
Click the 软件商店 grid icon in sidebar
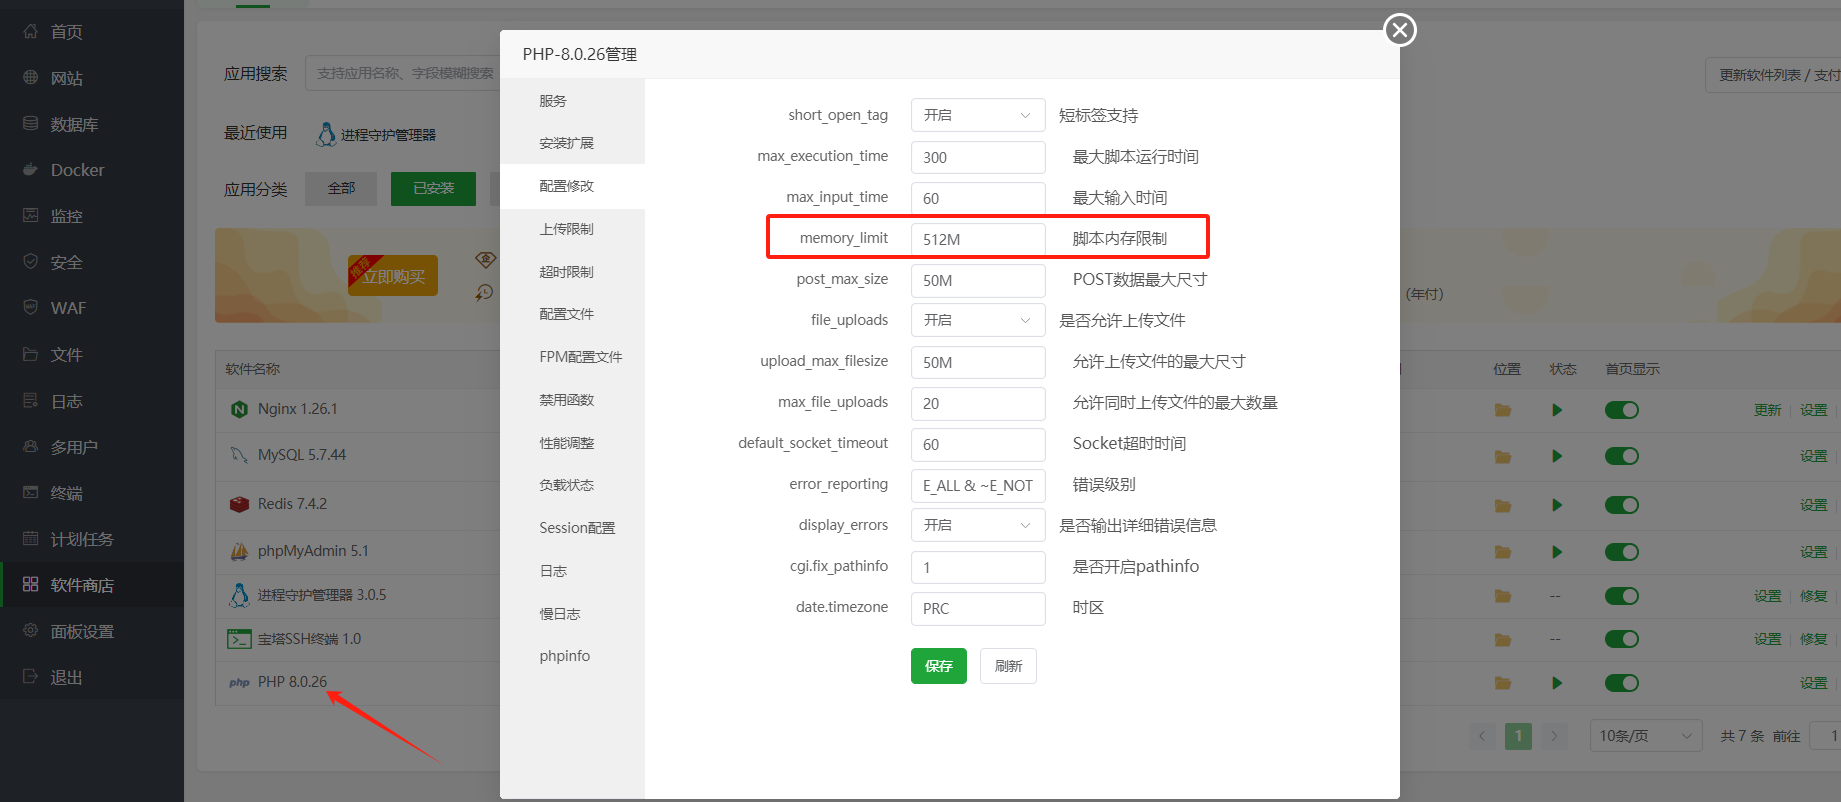coord(31,585)
